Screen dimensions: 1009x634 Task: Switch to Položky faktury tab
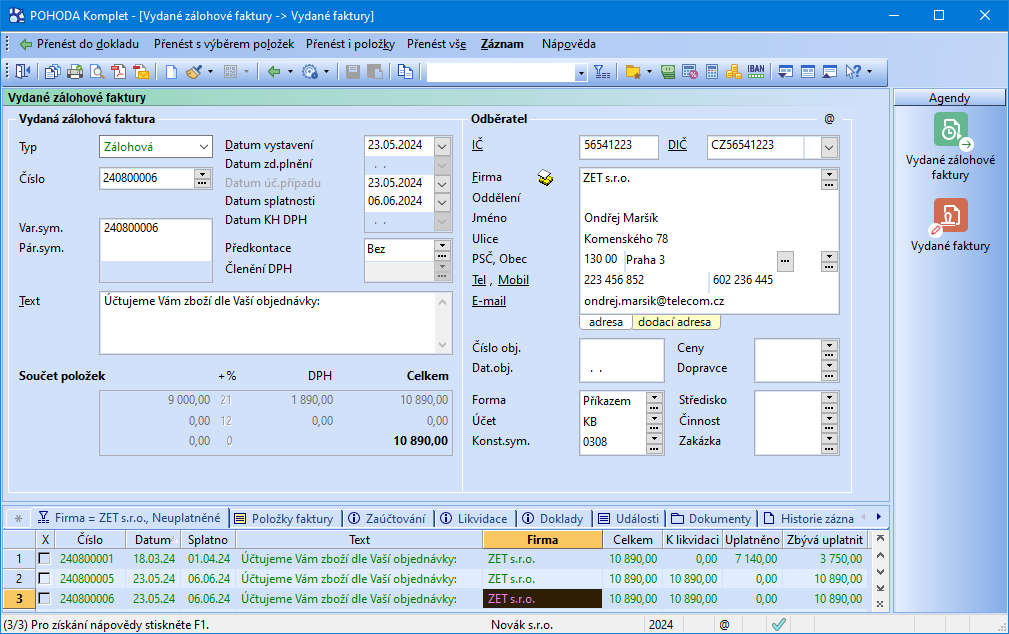point(284,518)
